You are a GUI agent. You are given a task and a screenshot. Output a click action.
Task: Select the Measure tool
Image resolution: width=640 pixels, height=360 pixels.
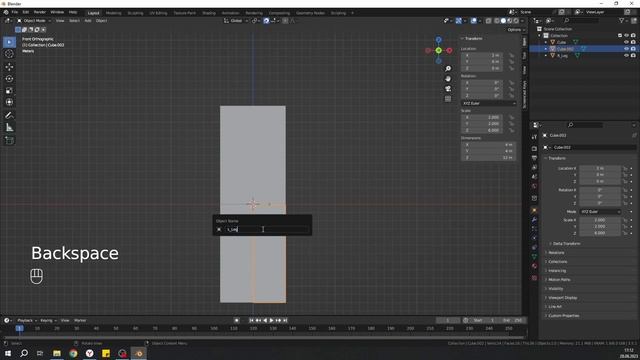(x=9, y=128)
